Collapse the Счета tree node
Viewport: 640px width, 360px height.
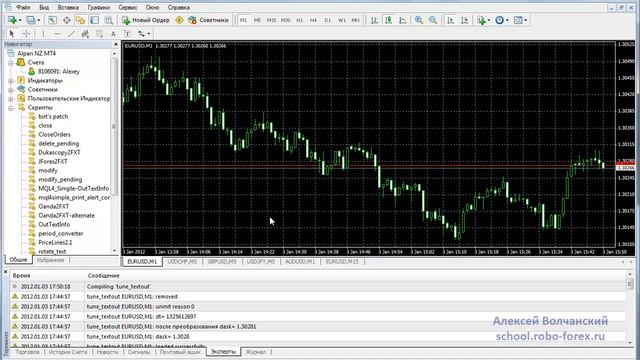tap(11, 63)
